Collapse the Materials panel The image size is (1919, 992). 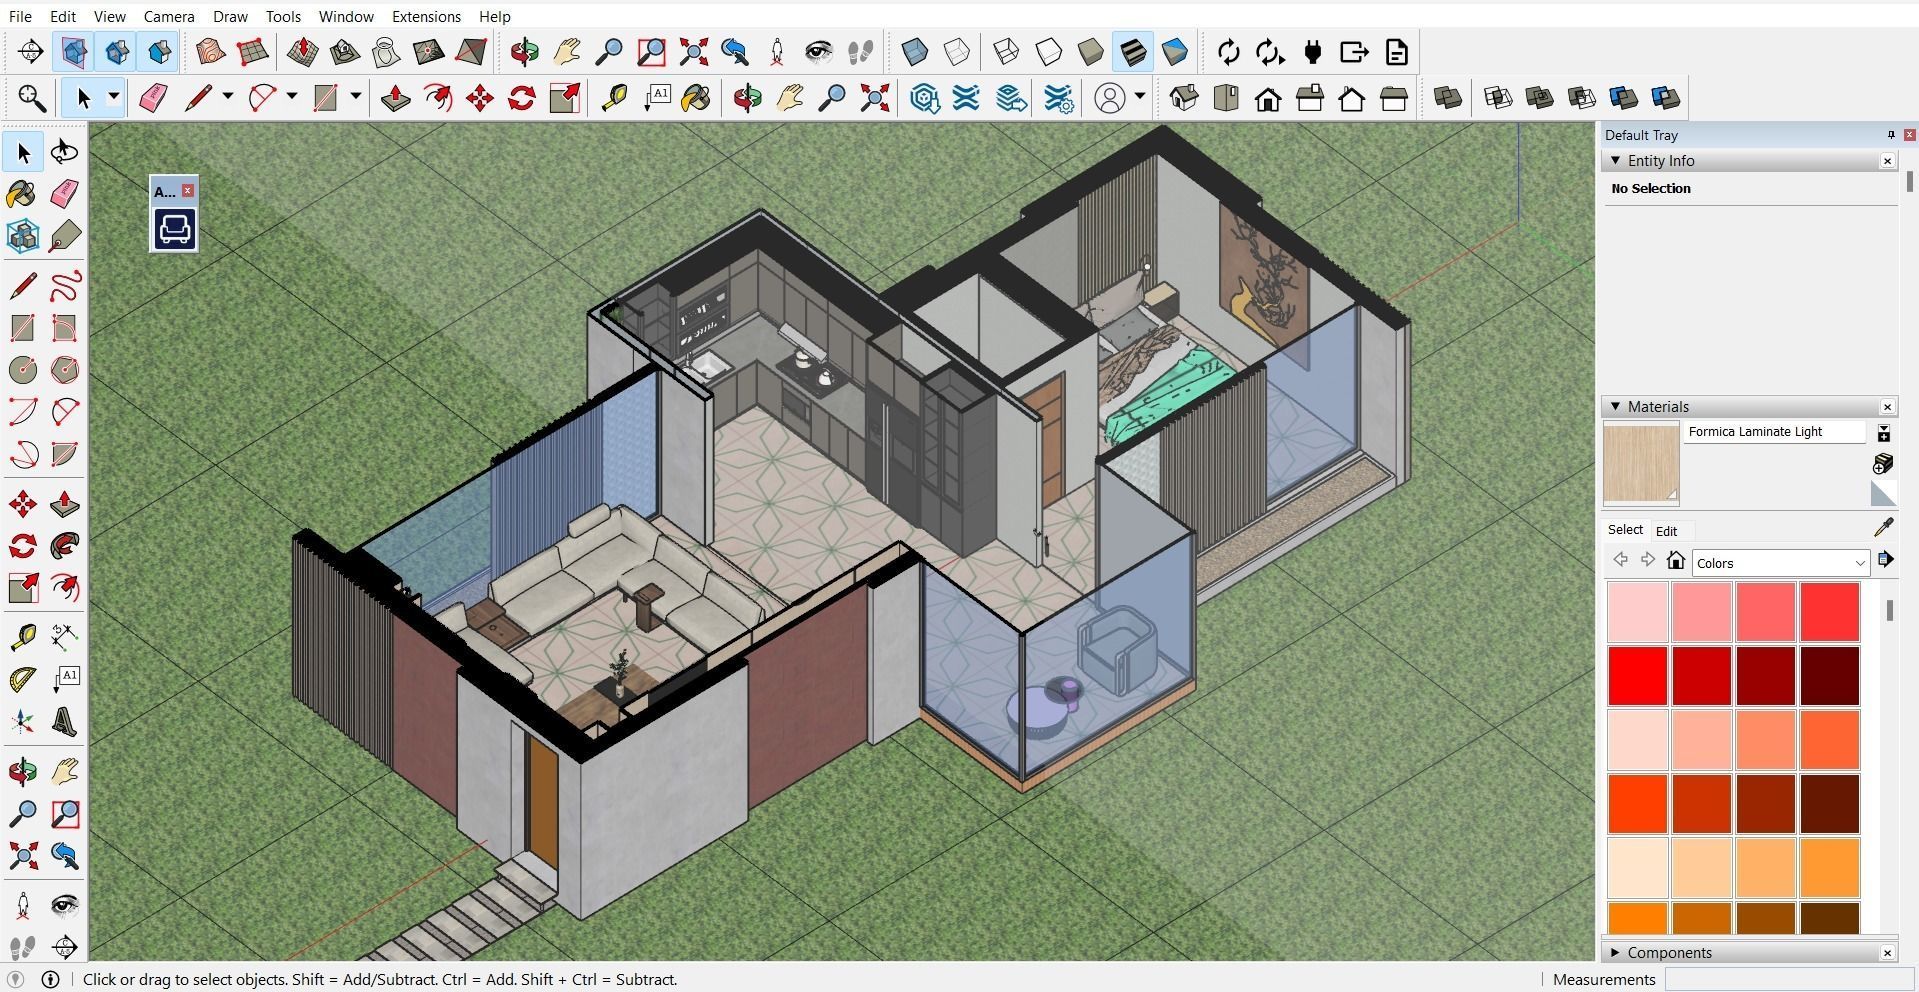point(1615,407)
